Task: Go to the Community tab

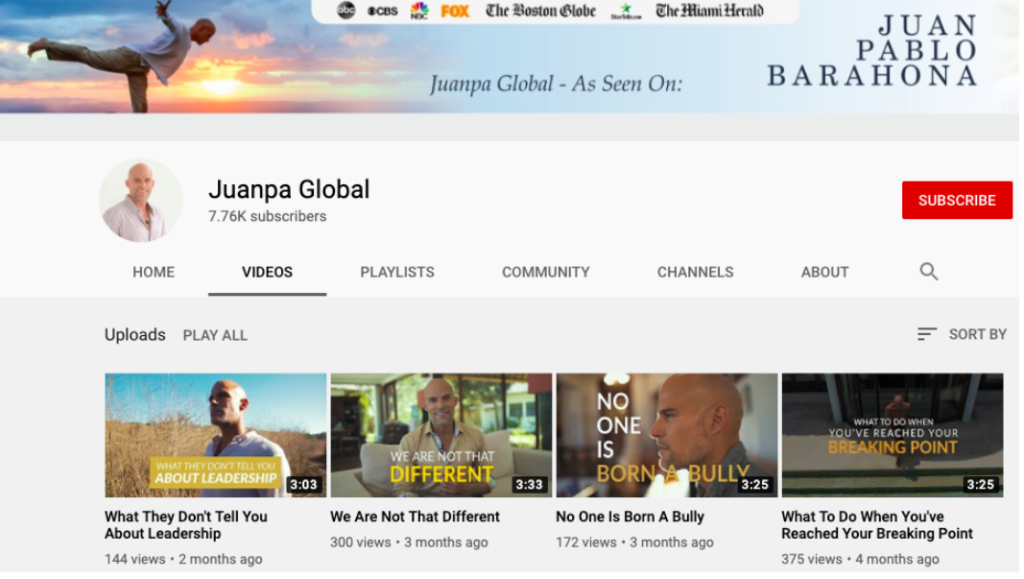Action: (x=545, y=272)
